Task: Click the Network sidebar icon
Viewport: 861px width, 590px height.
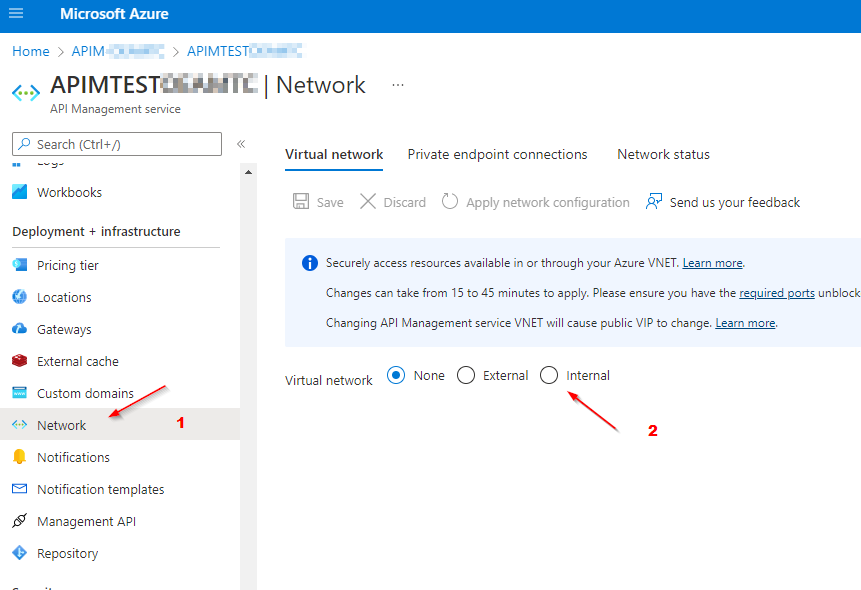Action: [x=19, y=425]
